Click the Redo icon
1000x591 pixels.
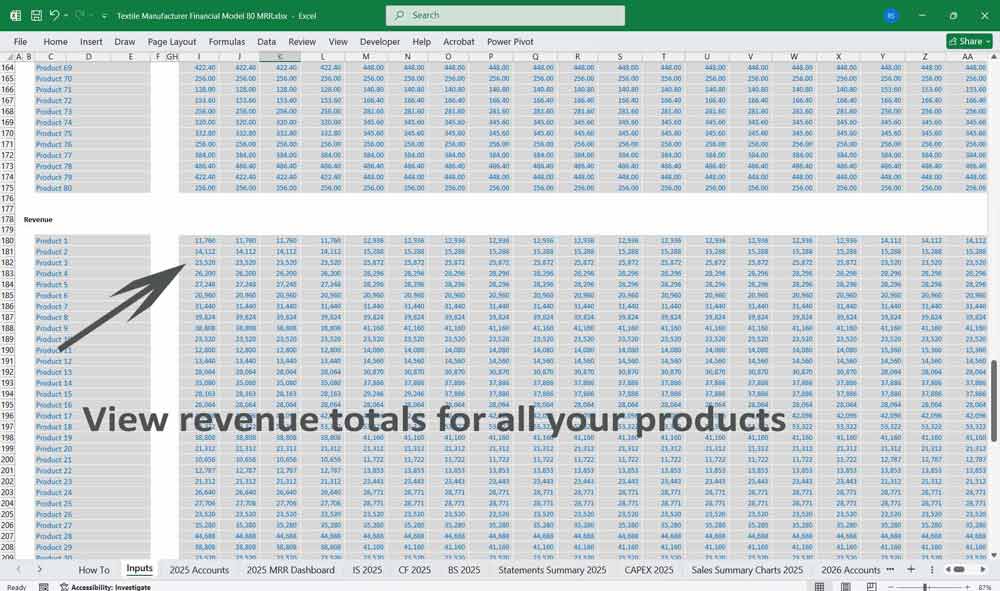click(81, 14)
